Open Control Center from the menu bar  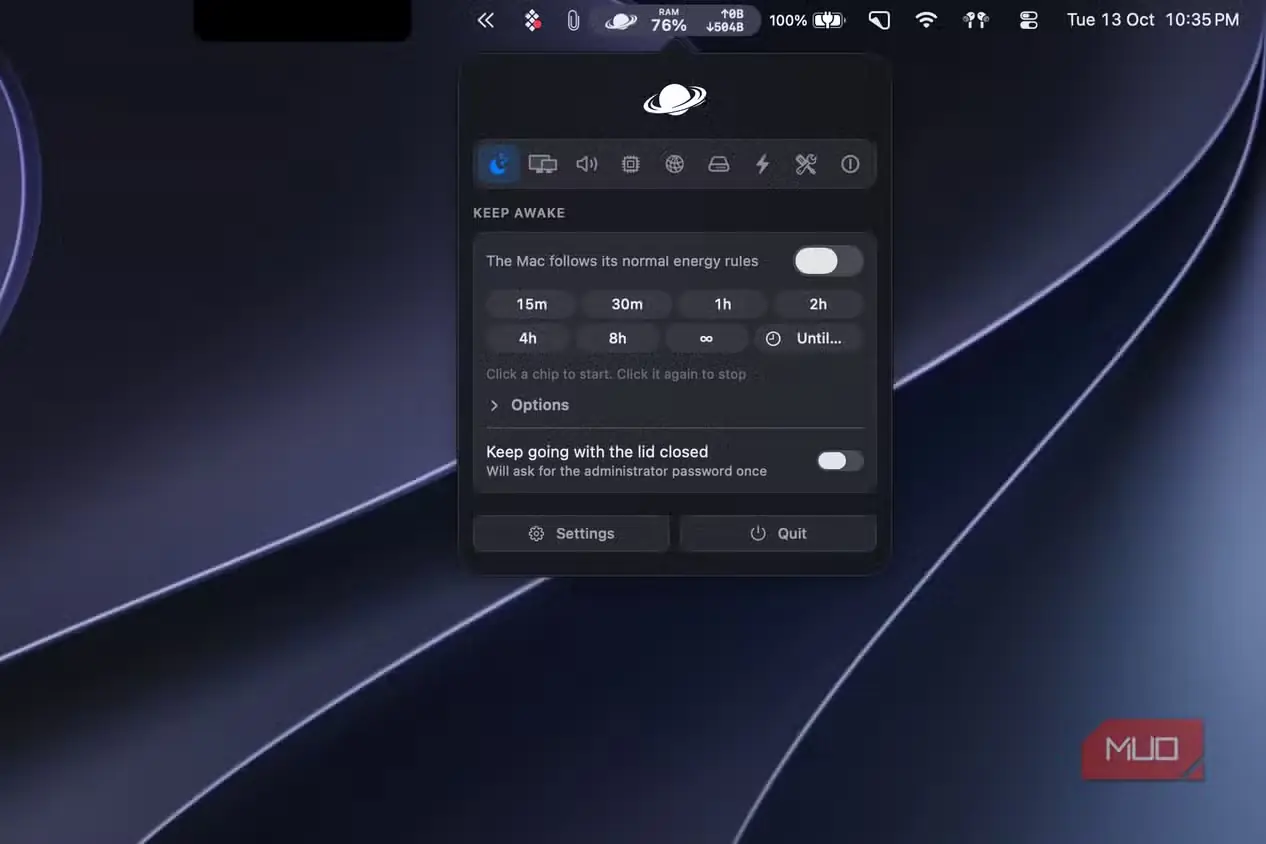tap(1029, 20)
